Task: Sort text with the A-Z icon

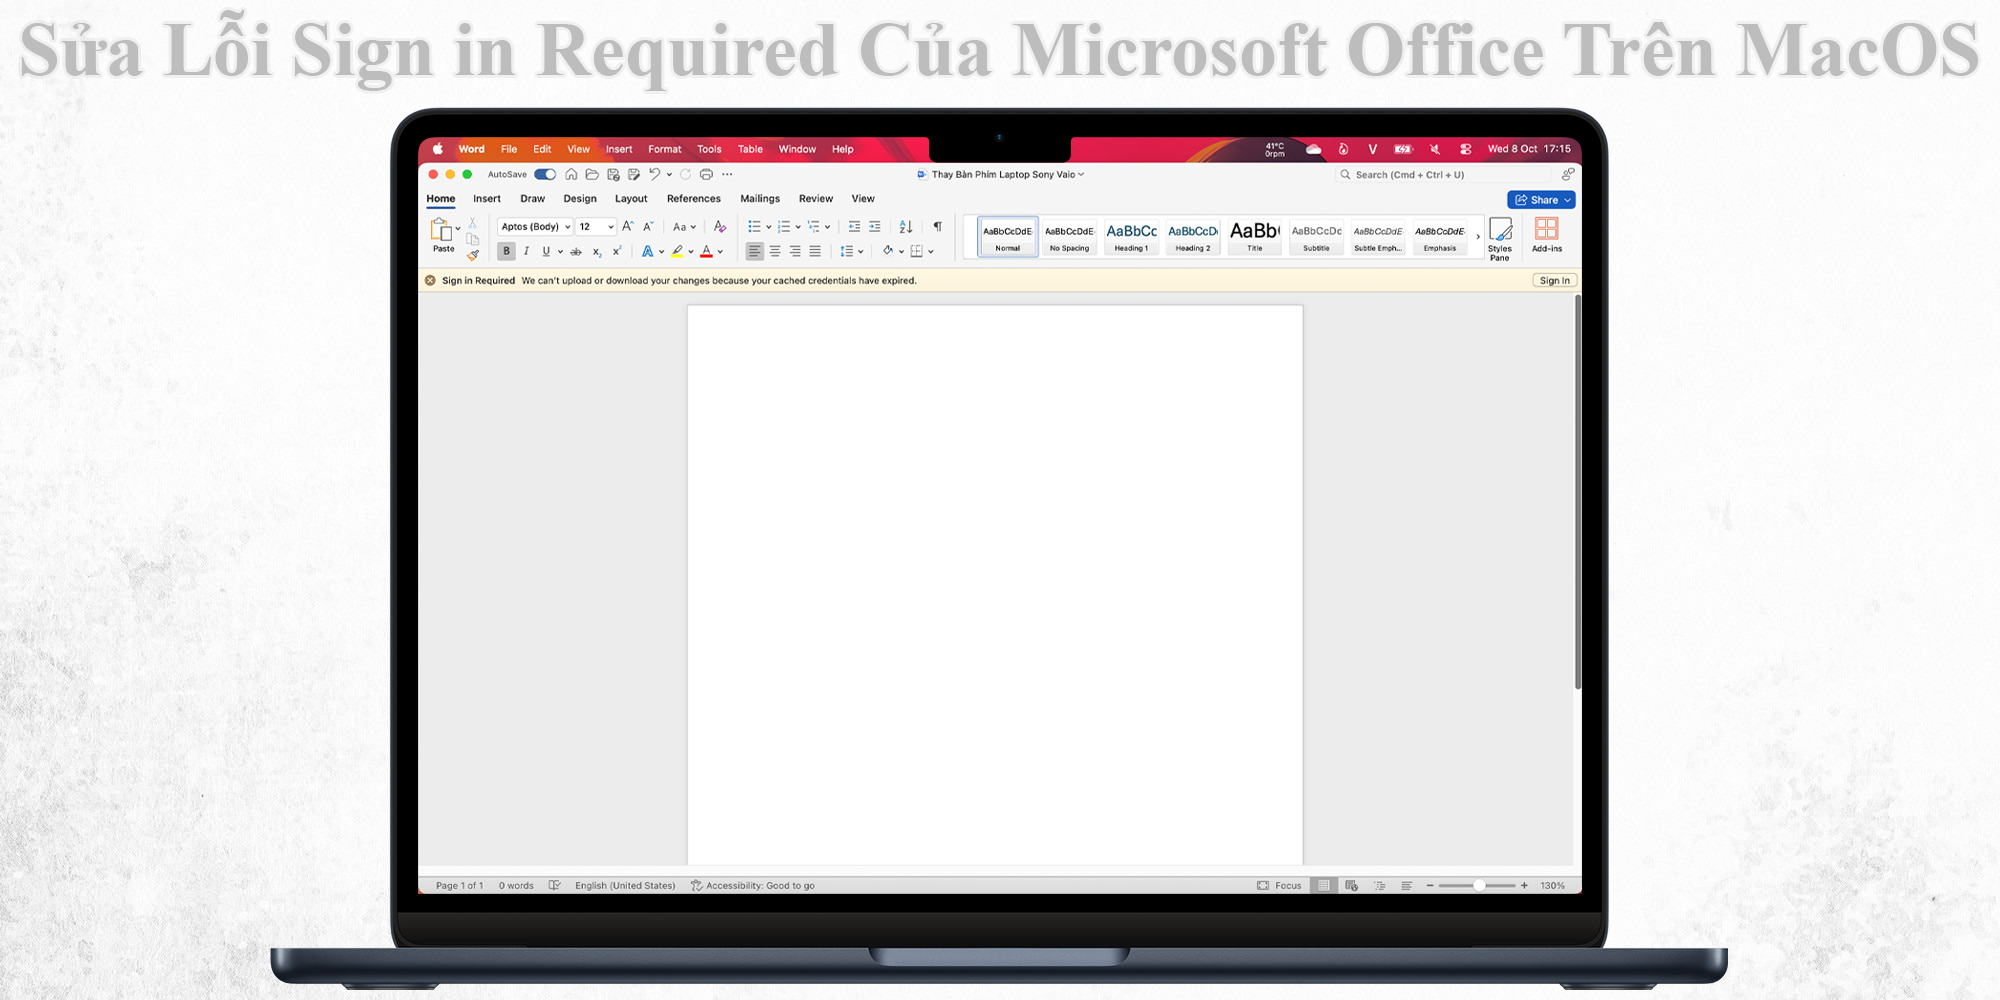Action: 906,227
